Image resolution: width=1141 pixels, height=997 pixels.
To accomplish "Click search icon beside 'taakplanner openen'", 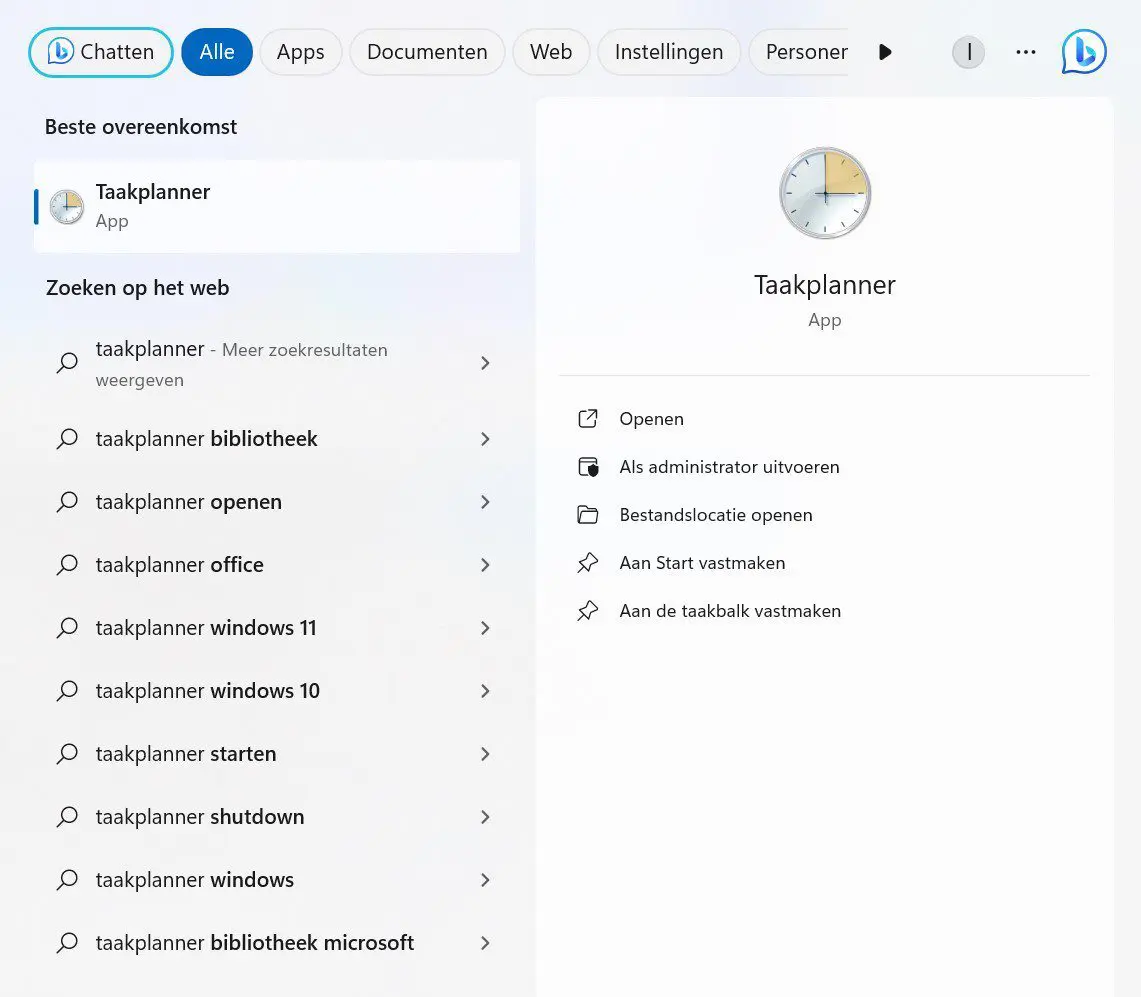I will [x=68, y=502].
